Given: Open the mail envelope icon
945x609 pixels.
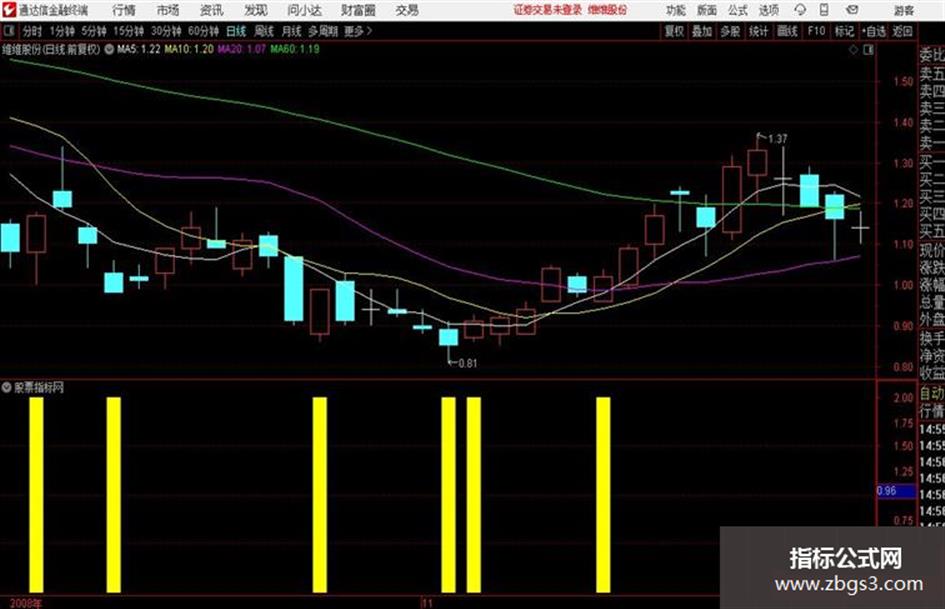Looking at the screenshot, I should (x=852, y=10).
